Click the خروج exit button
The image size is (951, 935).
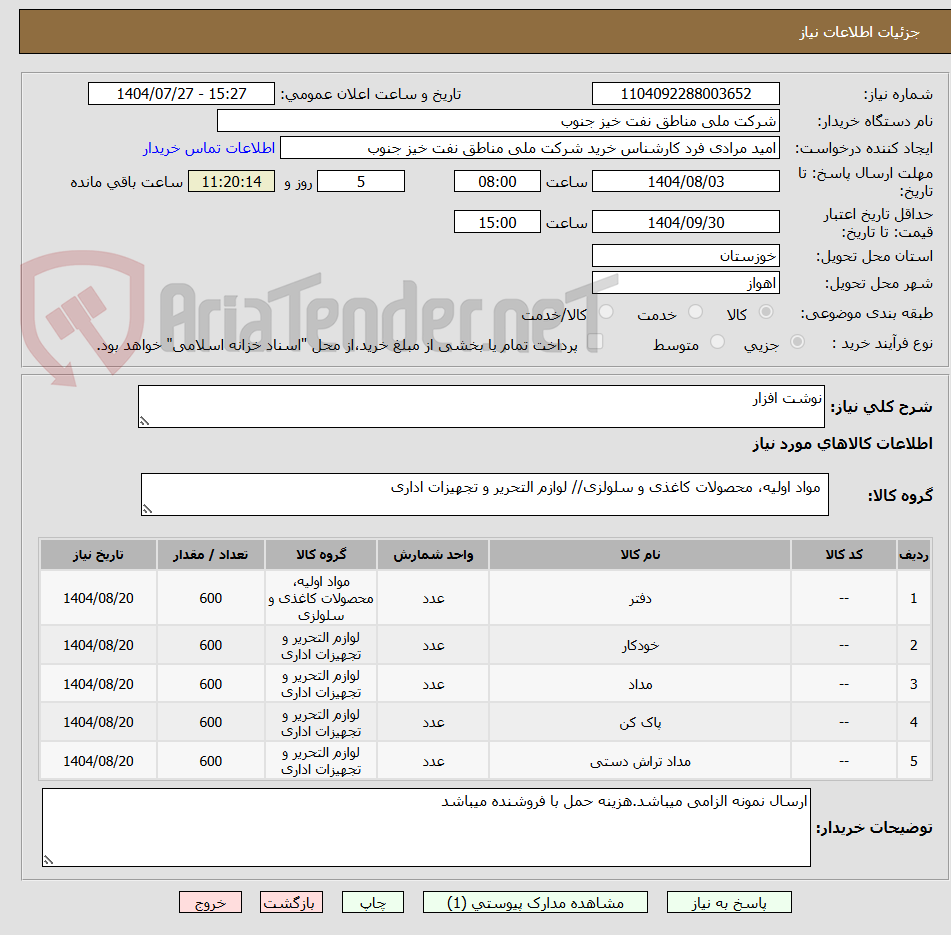[210, 902]
